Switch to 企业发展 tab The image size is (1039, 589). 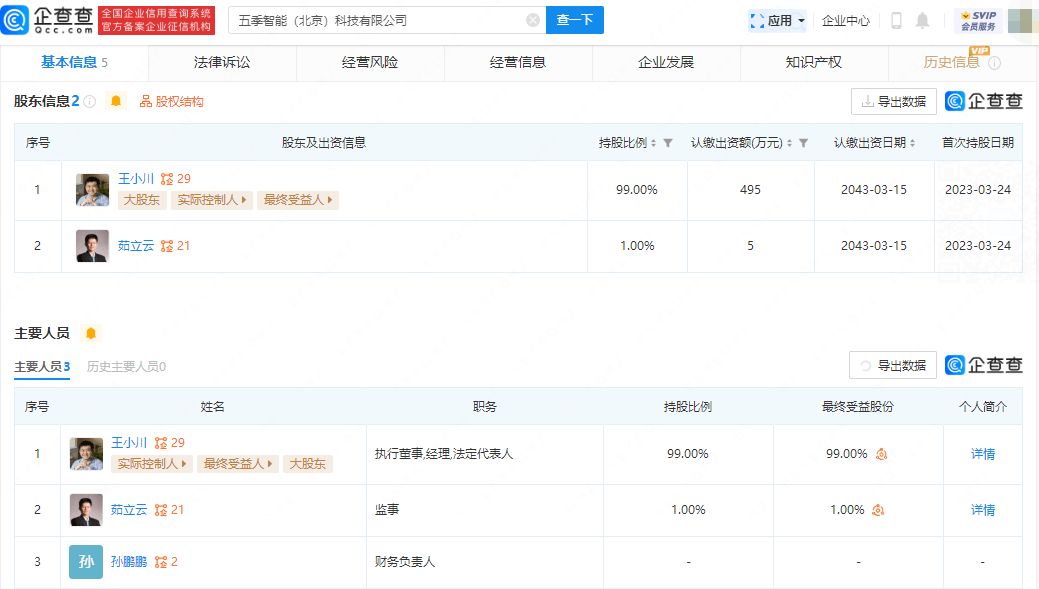(x=666, y=62)
